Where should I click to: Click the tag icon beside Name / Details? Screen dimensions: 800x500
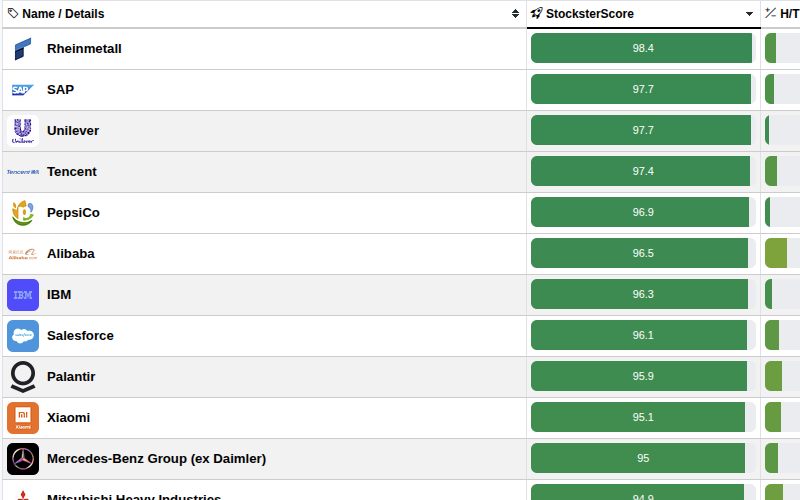pyautogui.click(x=13, y=13)
